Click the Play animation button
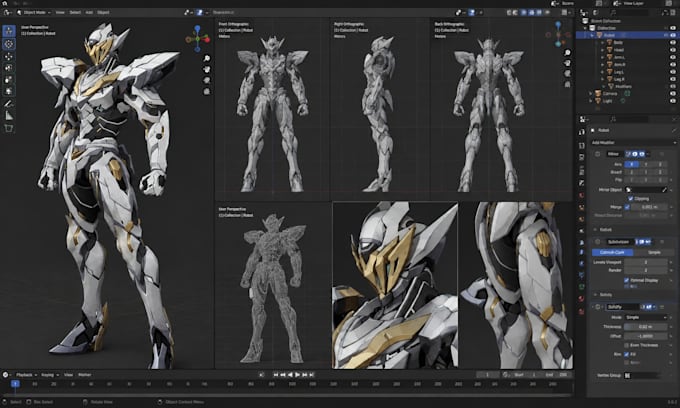Viewport: 680px width, 408px height. pyautogui.click(x=297, y=375)
